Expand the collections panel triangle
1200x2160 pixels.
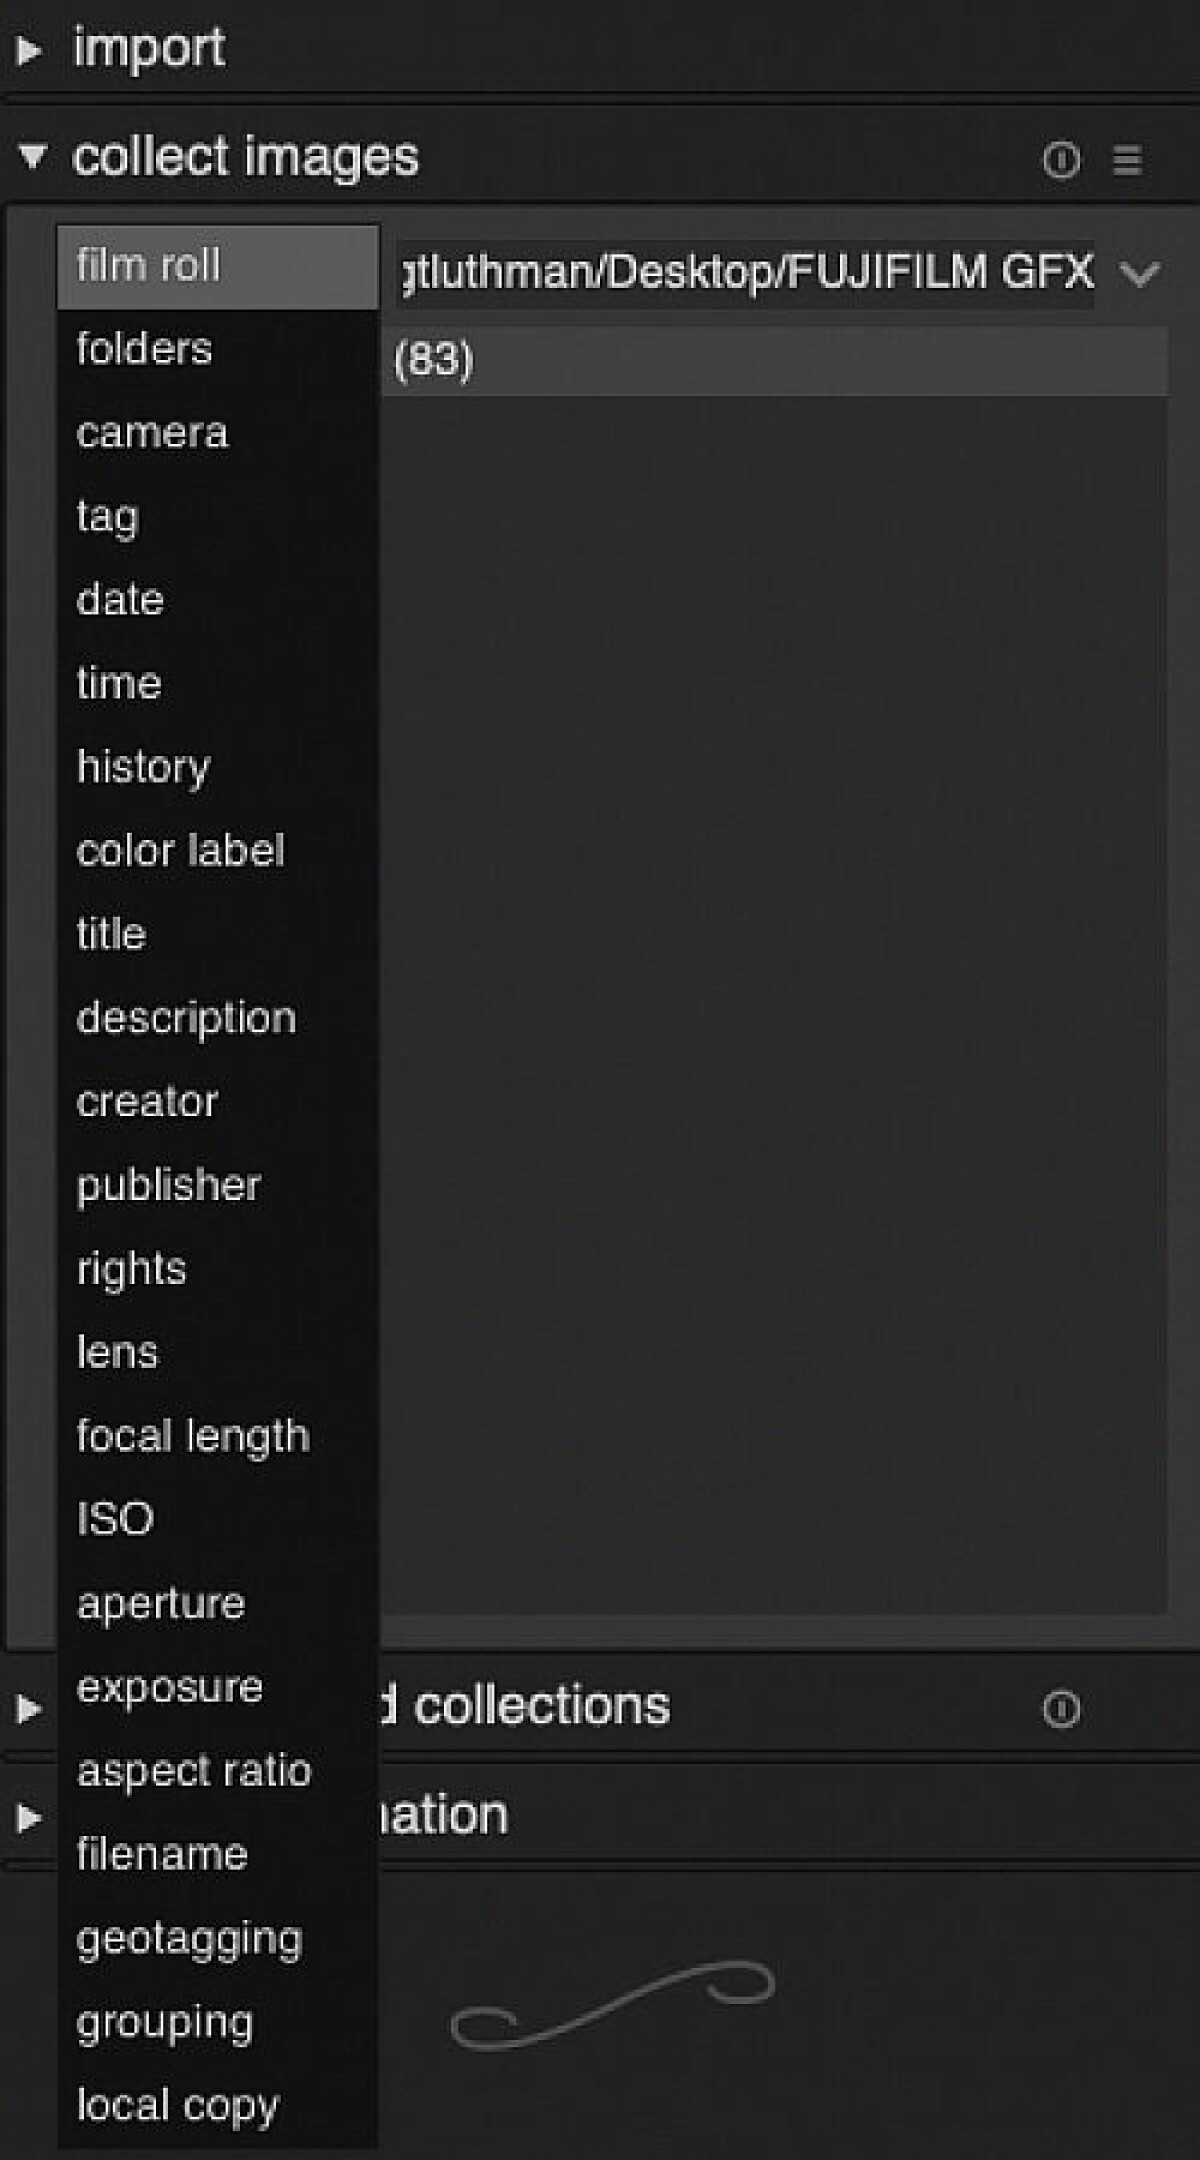point(29,1708)
